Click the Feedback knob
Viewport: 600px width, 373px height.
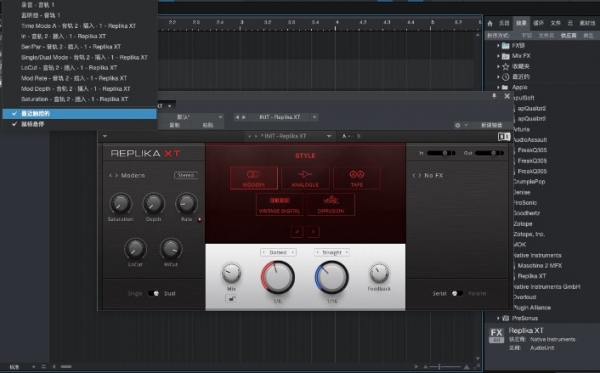click(x=379, y=273)
